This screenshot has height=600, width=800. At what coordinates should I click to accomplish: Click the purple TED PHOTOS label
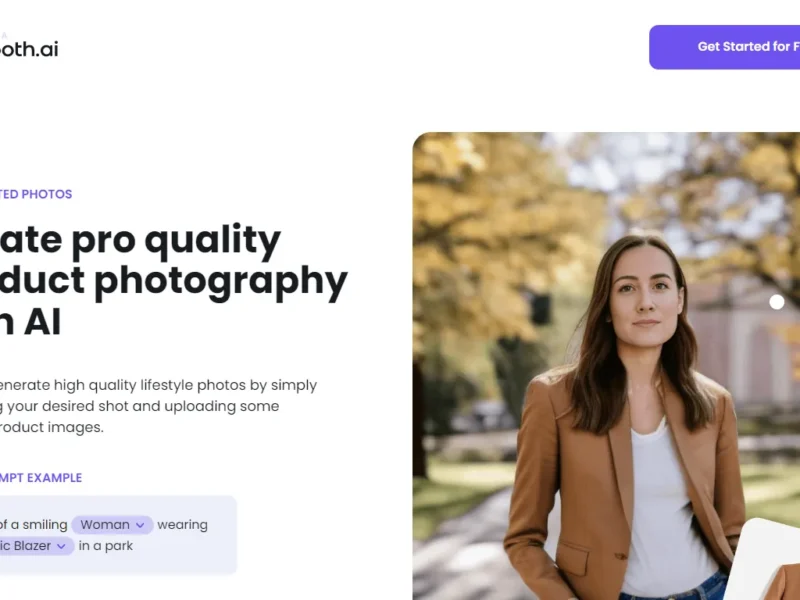[36, 194]
